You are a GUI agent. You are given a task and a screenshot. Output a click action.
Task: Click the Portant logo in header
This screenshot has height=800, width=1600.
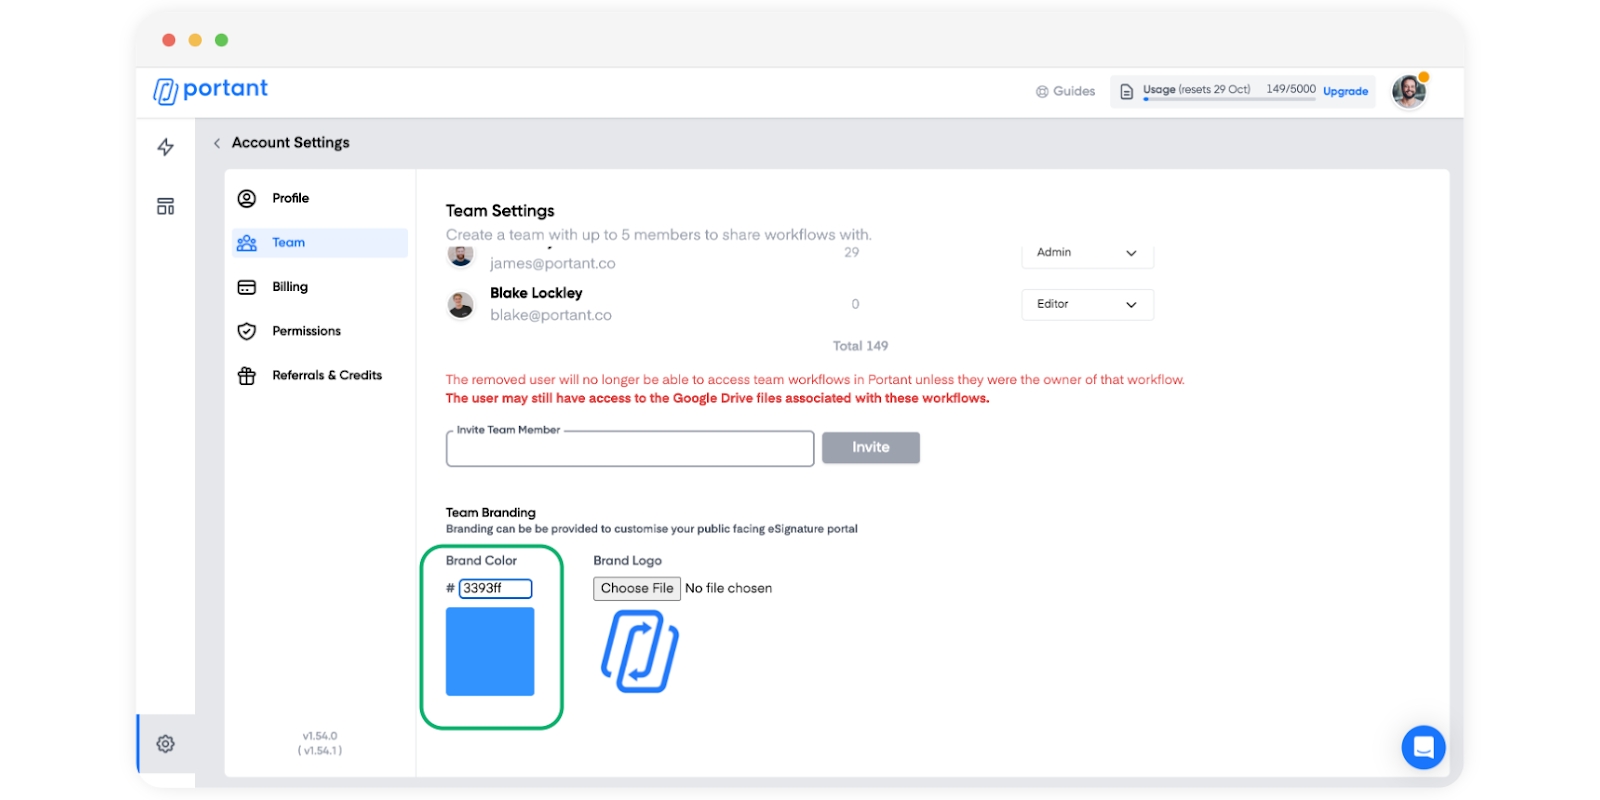[x=210, y=90]
